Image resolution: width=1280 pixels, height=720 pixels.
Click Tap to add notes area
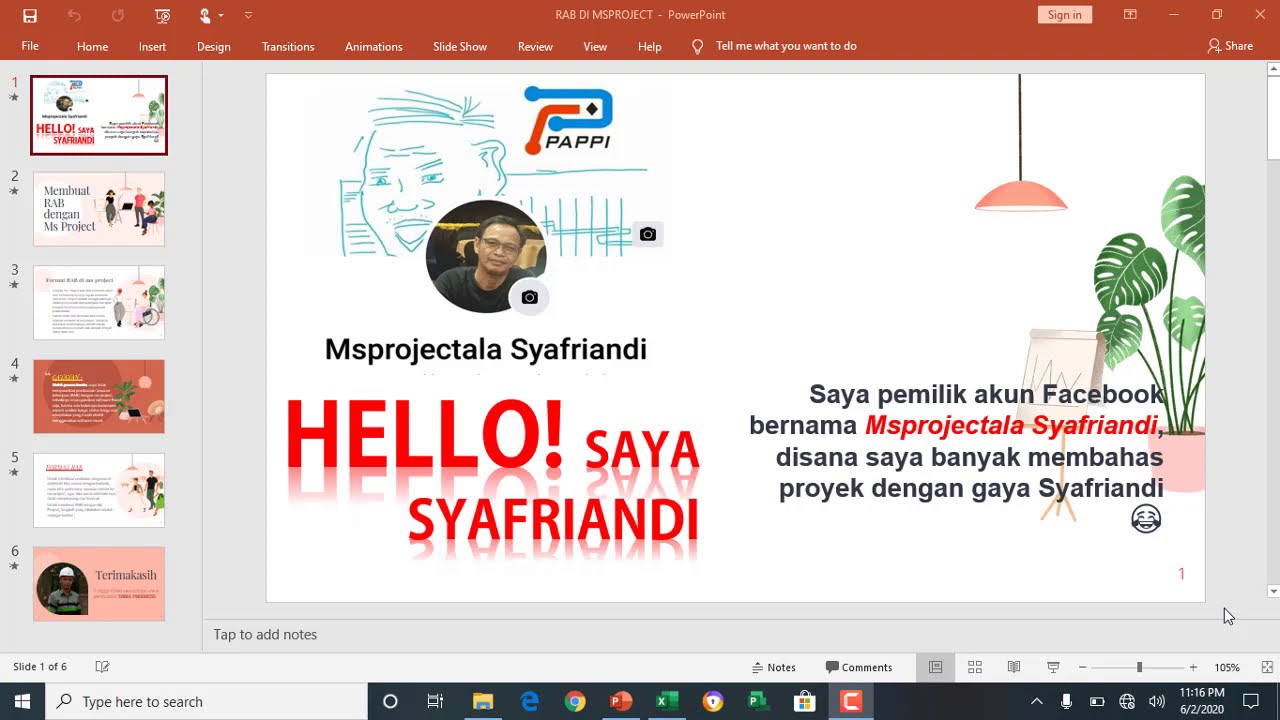[265, 634]
